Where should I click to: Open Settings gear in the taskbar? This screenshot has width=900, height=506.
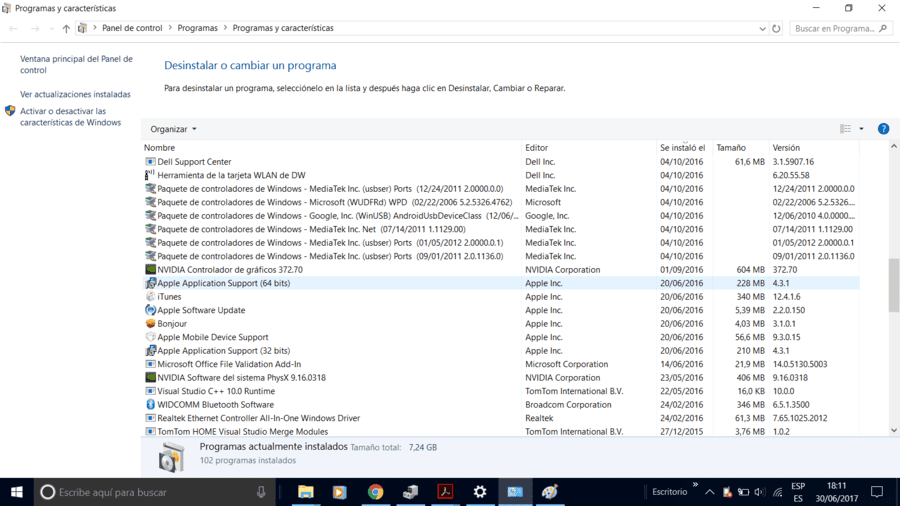[x=480, y=492]
